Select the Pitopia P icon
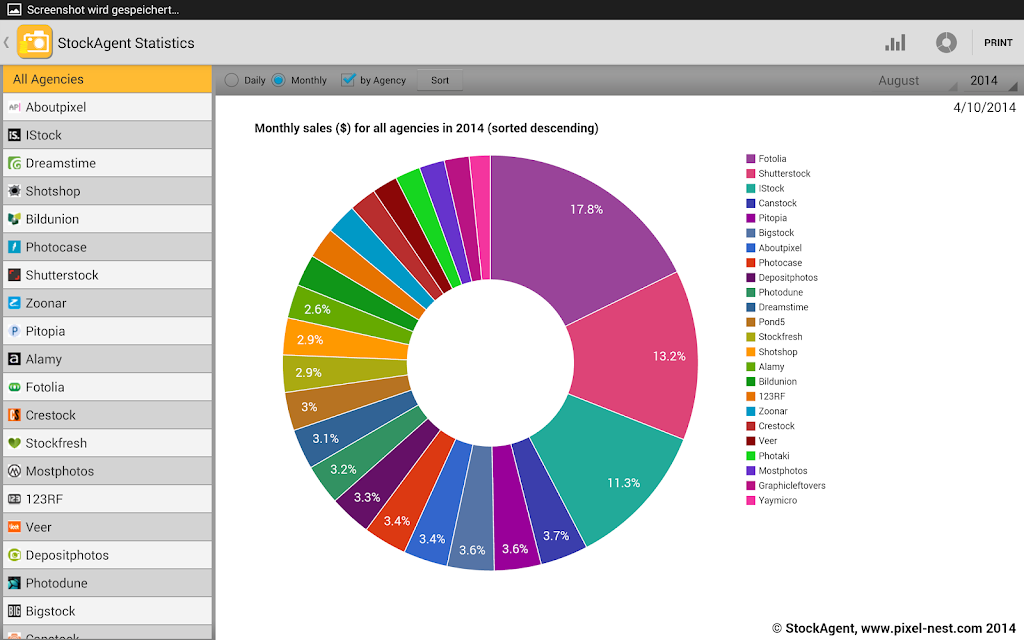Screen dimensions: 1024x640 click(x=14, y=331)
